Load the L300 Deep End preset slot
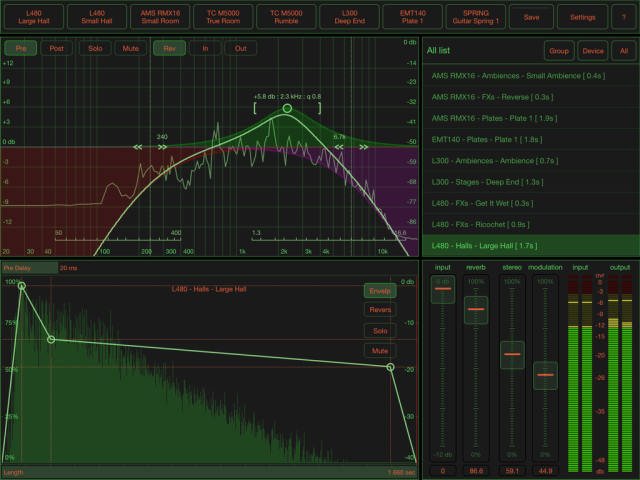Image resolution: width=640 pixels, height=480 pixels. point(349,17)
